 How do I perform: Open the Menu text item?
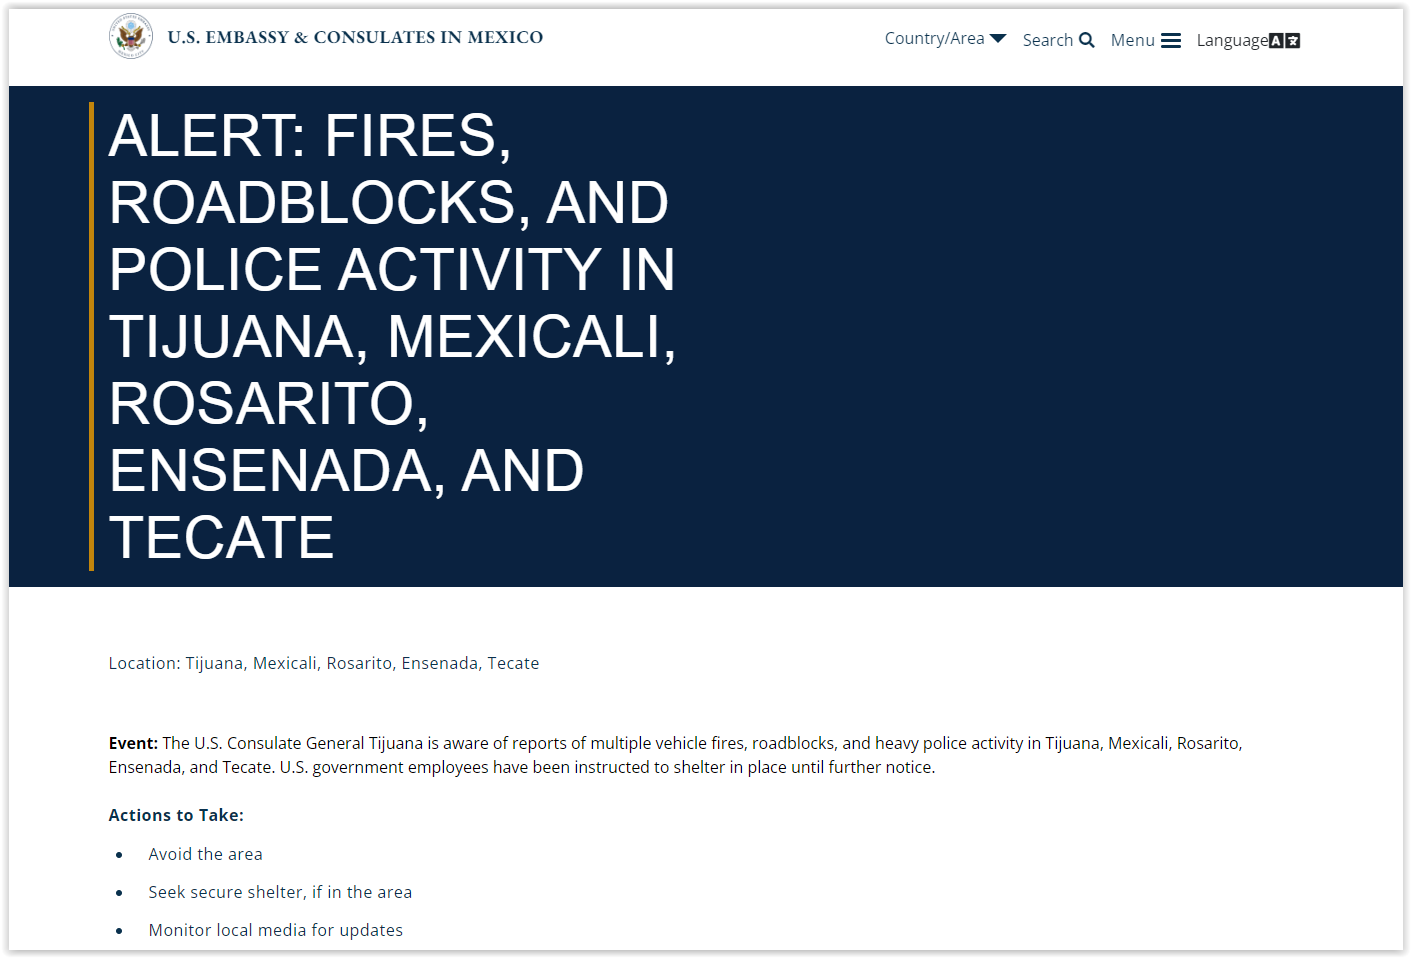(x=1132, y=40)
